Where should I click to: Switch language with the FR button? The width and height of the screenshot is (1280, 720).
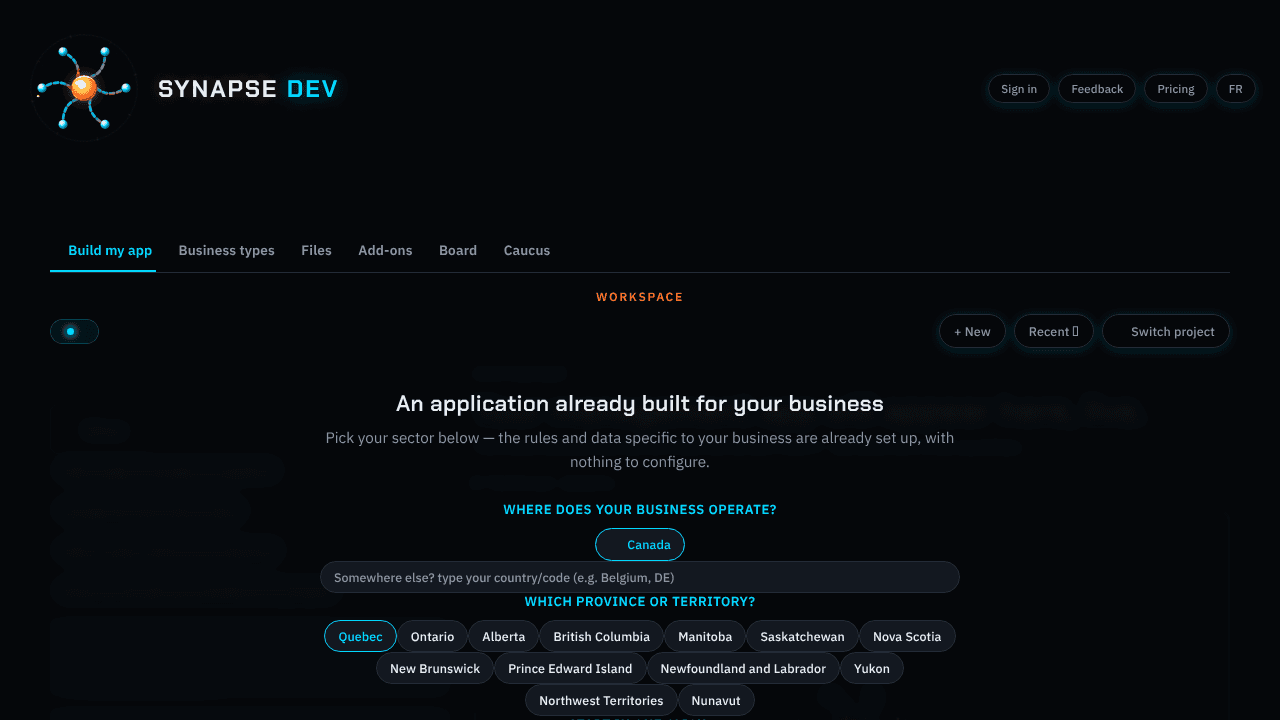click(1236, 89)
